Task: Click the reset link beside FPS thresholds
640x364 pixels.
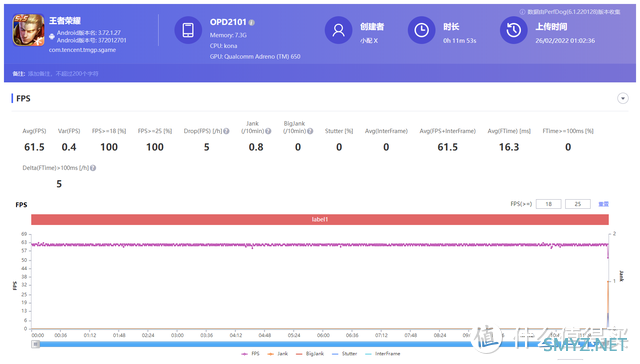Action: click(x=603, y=204)
